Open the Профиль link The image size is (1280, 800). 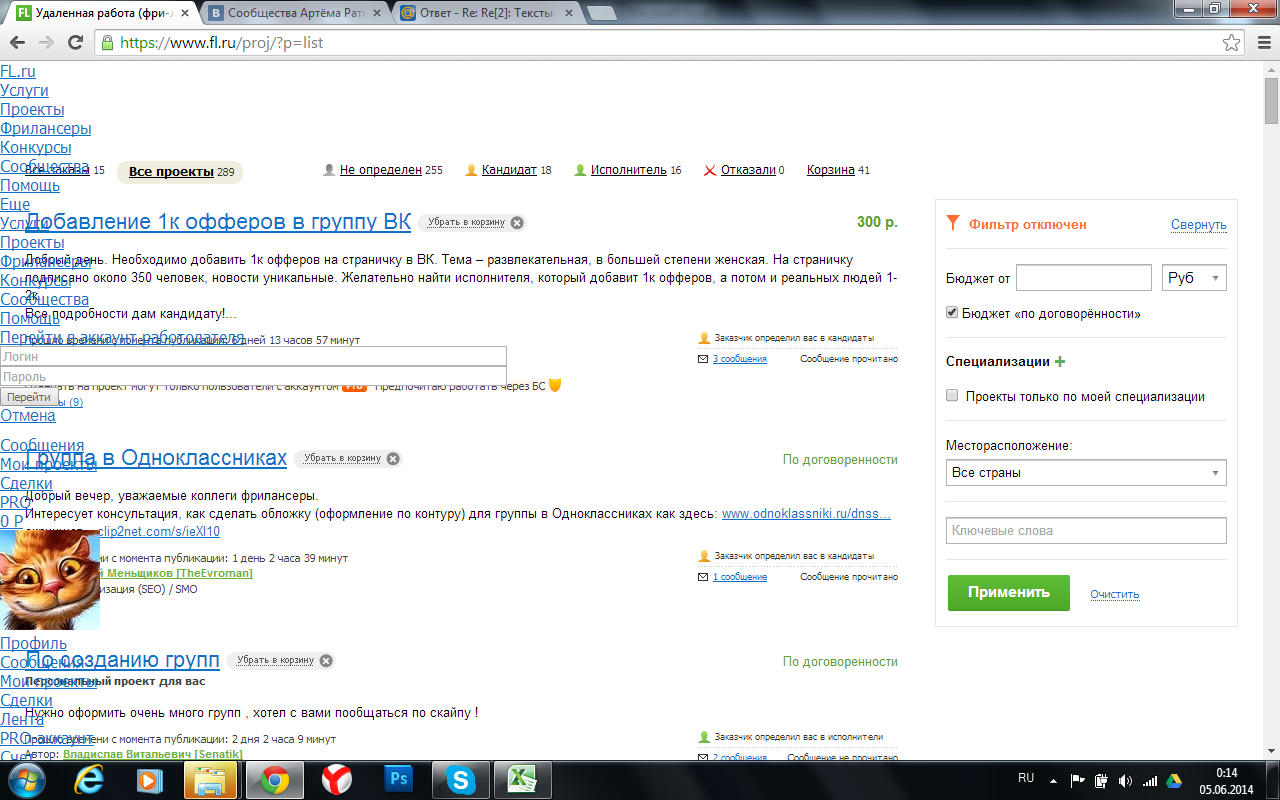[x=34, y=643]
